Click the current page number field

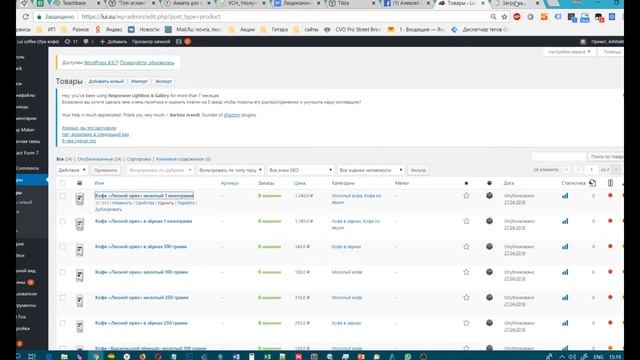click(x=591, y=170)
